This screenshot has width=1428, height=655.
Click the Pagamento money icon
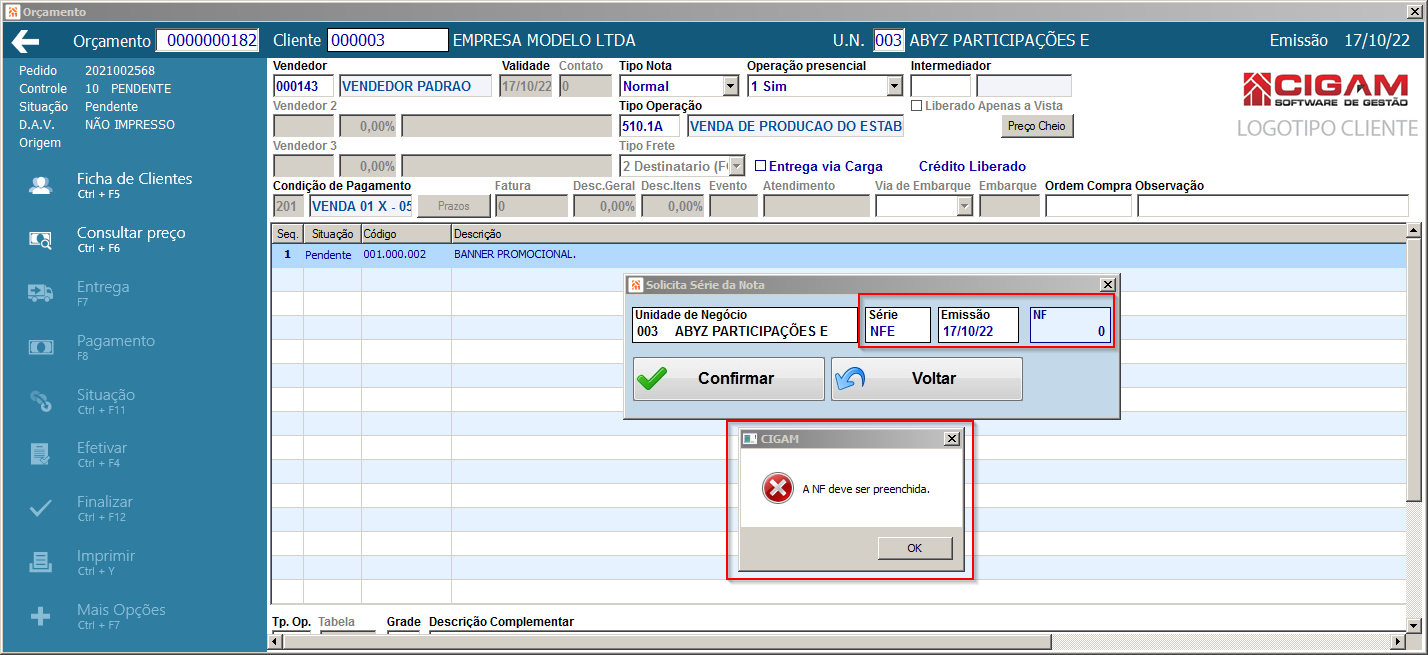(40, 347)
